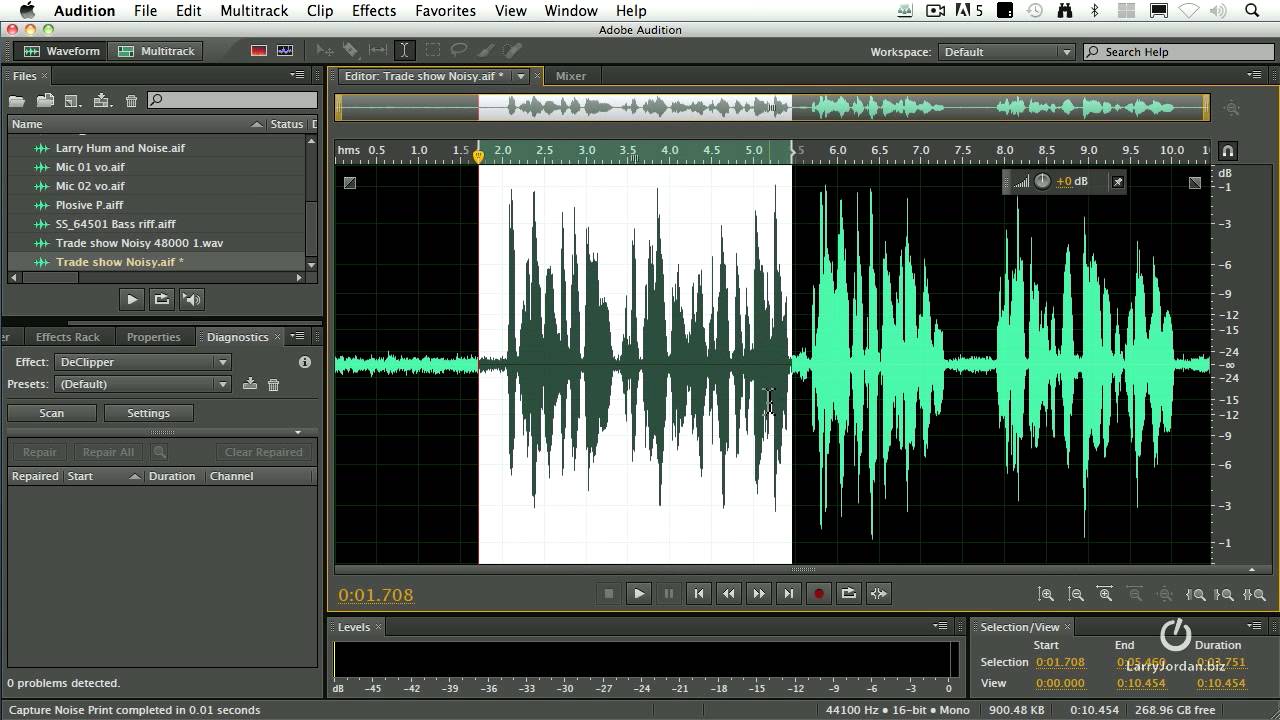The image size is (1280, 720).
Task: Click Zoom Out Amplitude icon
Action: coord(1076,594)
